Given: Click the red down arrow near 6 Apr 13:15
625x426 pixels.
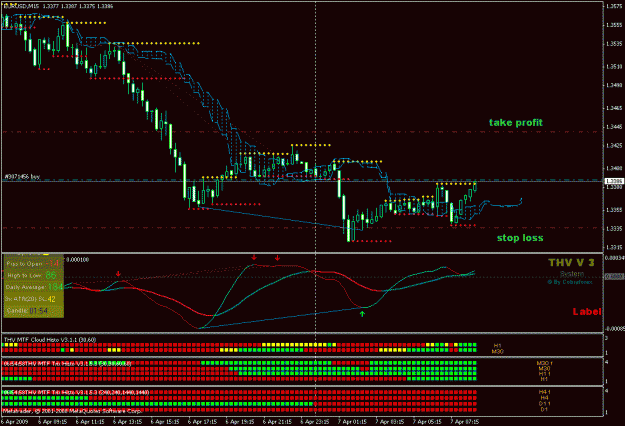Looking at the screenshot, I should (x=118, y=274).
